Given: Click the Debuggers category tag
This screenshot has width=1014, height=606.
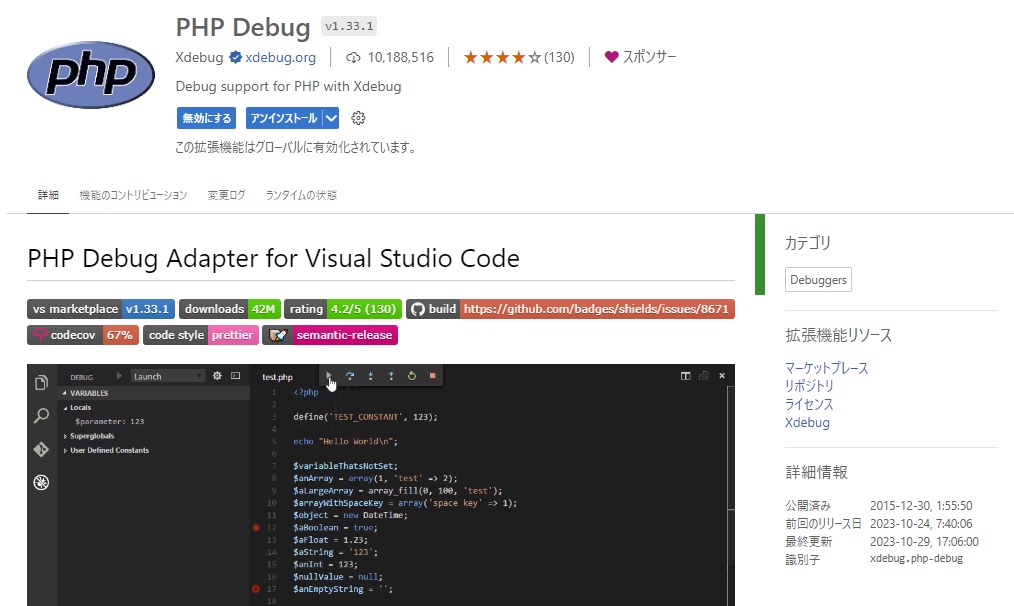Looking at the screenshot, I should [x=818, y=279].
